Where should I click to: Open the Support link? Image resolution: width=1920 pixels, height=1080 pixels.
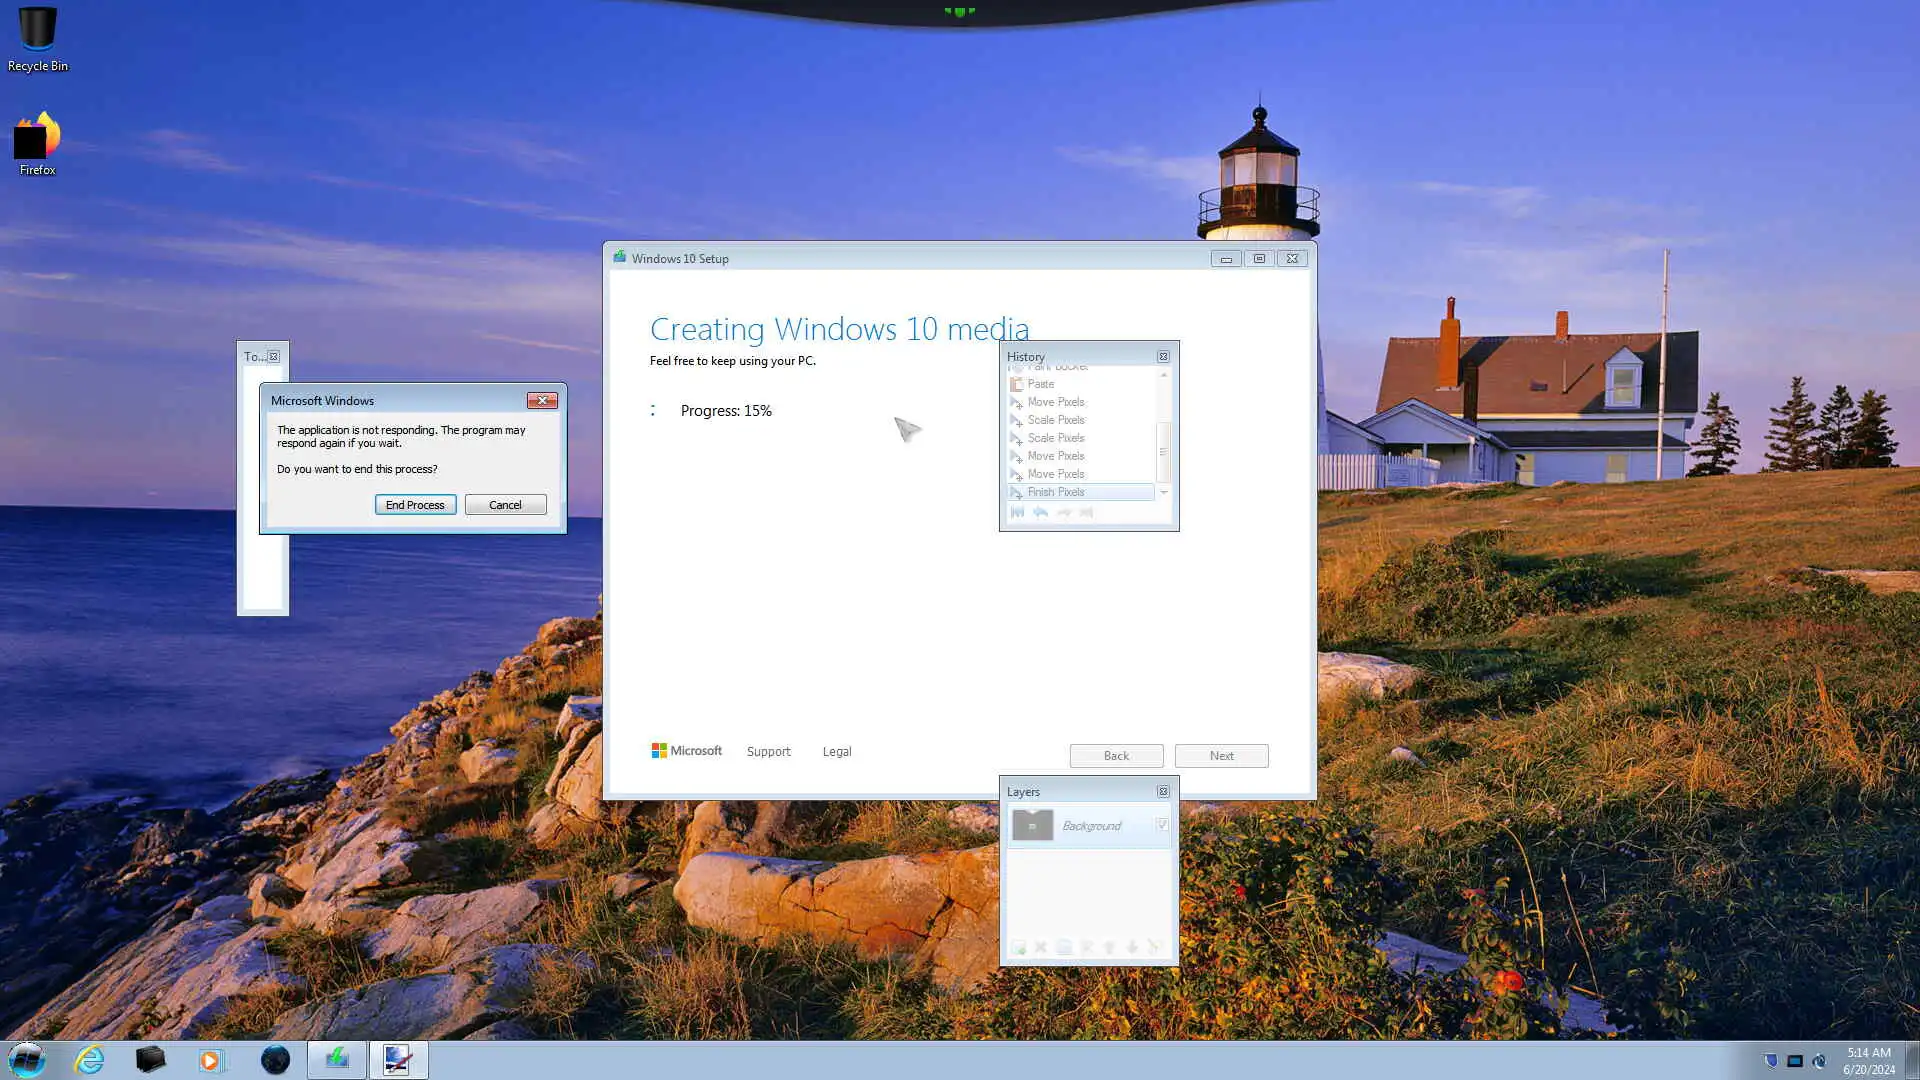click(768, 752)
